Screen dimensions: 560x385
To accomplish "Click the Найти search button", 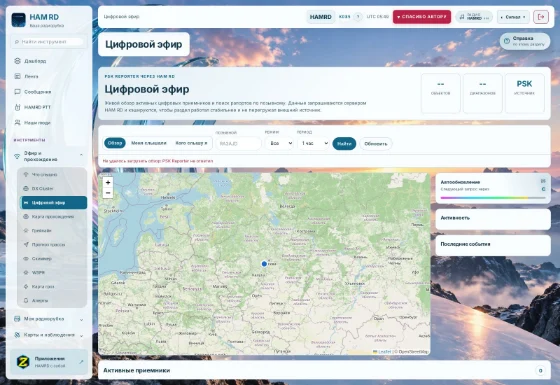I will point(344,144).
